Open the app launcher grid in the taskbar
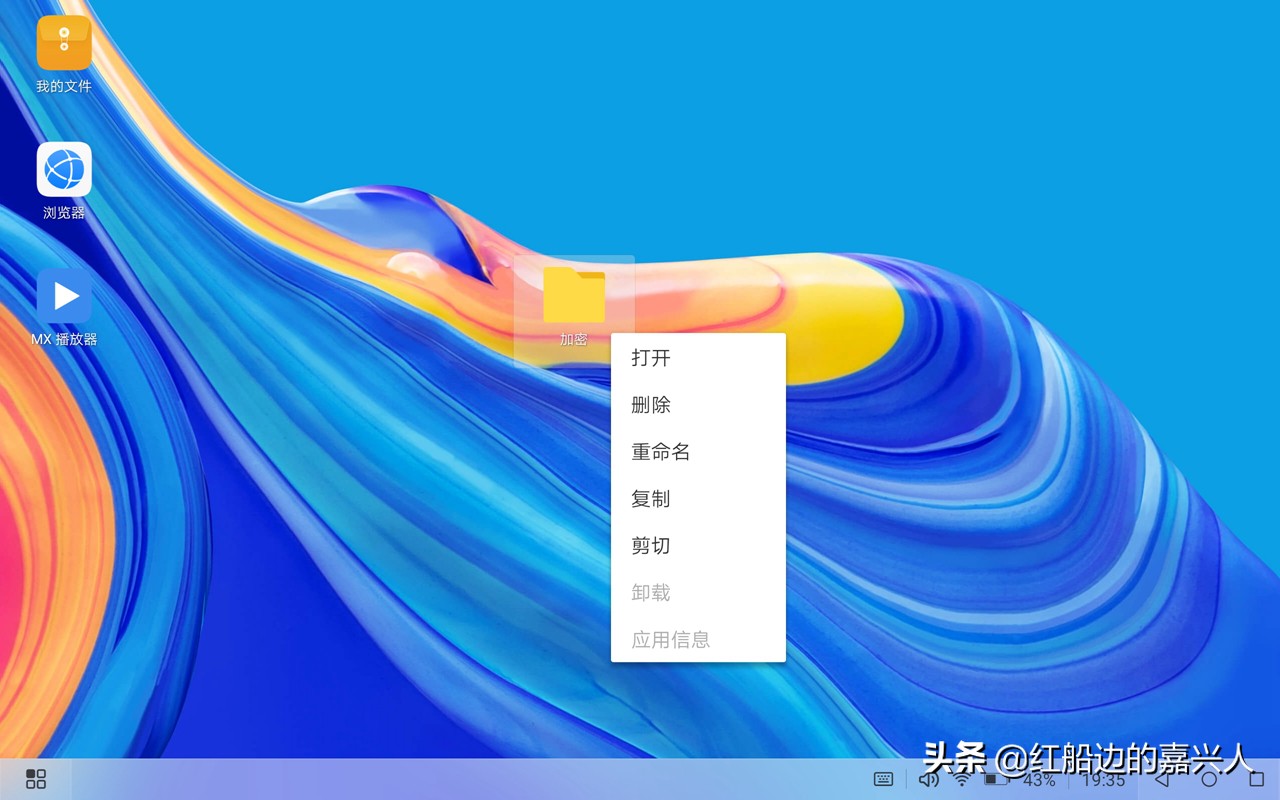The image size is (1280, 800). pyautogui.click(x=34, y=778)
